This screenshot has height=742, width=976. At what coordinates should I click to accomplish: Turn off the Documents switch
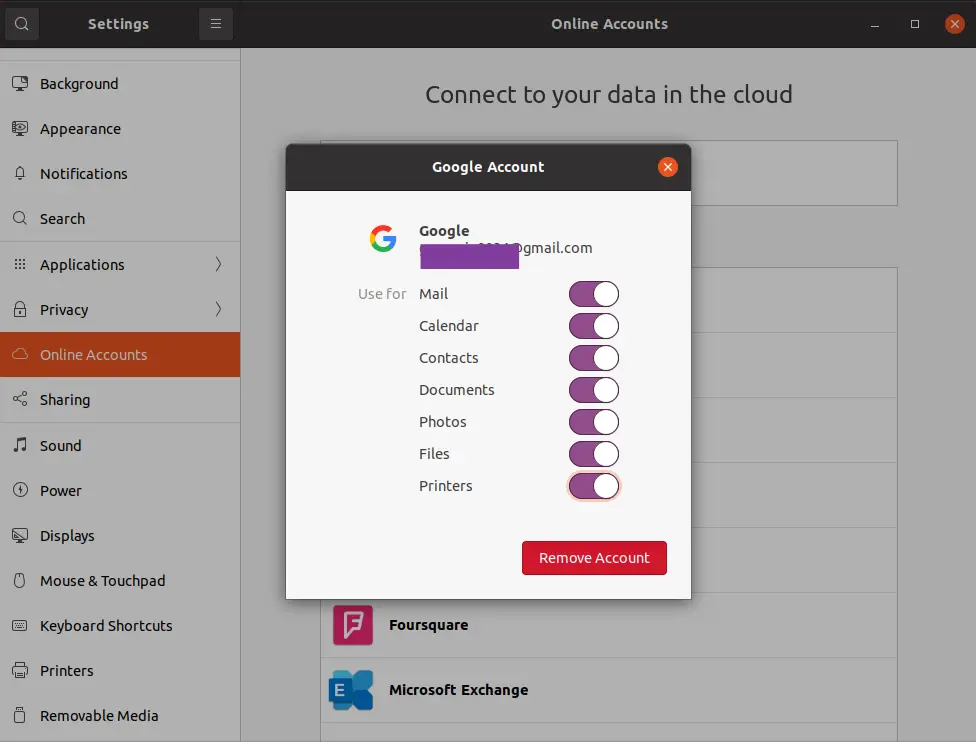pyautogui.click(x=594, y=390)
